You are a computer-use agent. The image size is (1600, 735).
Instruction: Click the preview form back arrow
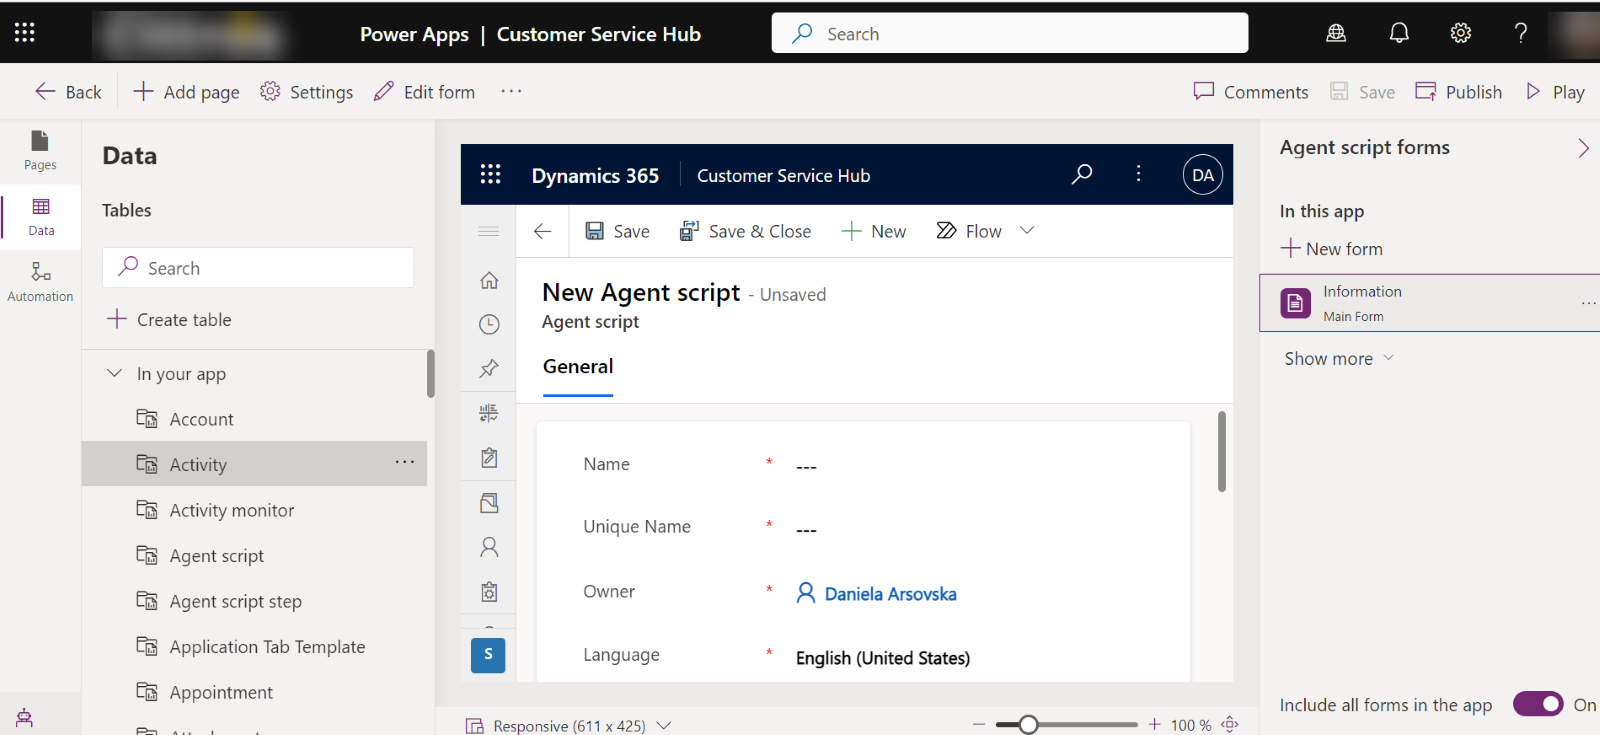pos(543,231)
